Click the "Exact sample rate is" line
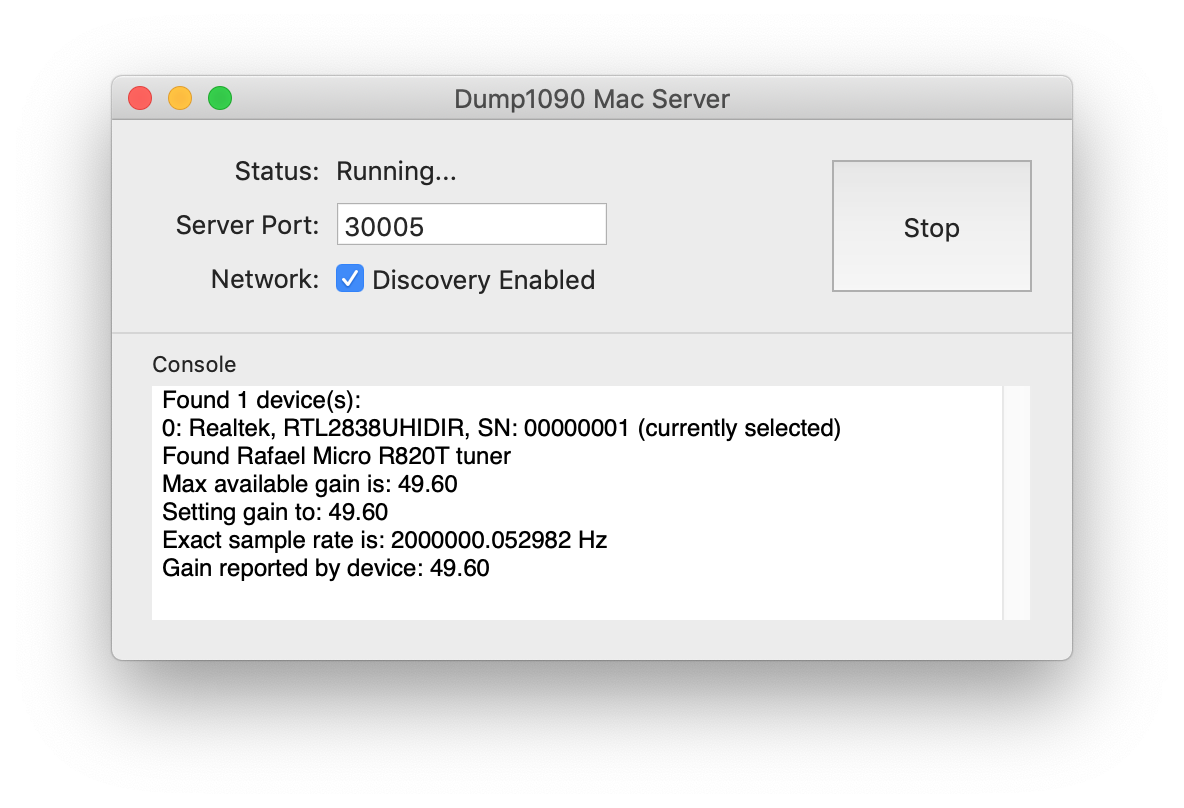Screen dimensions: 1184x808 [384, 541]
